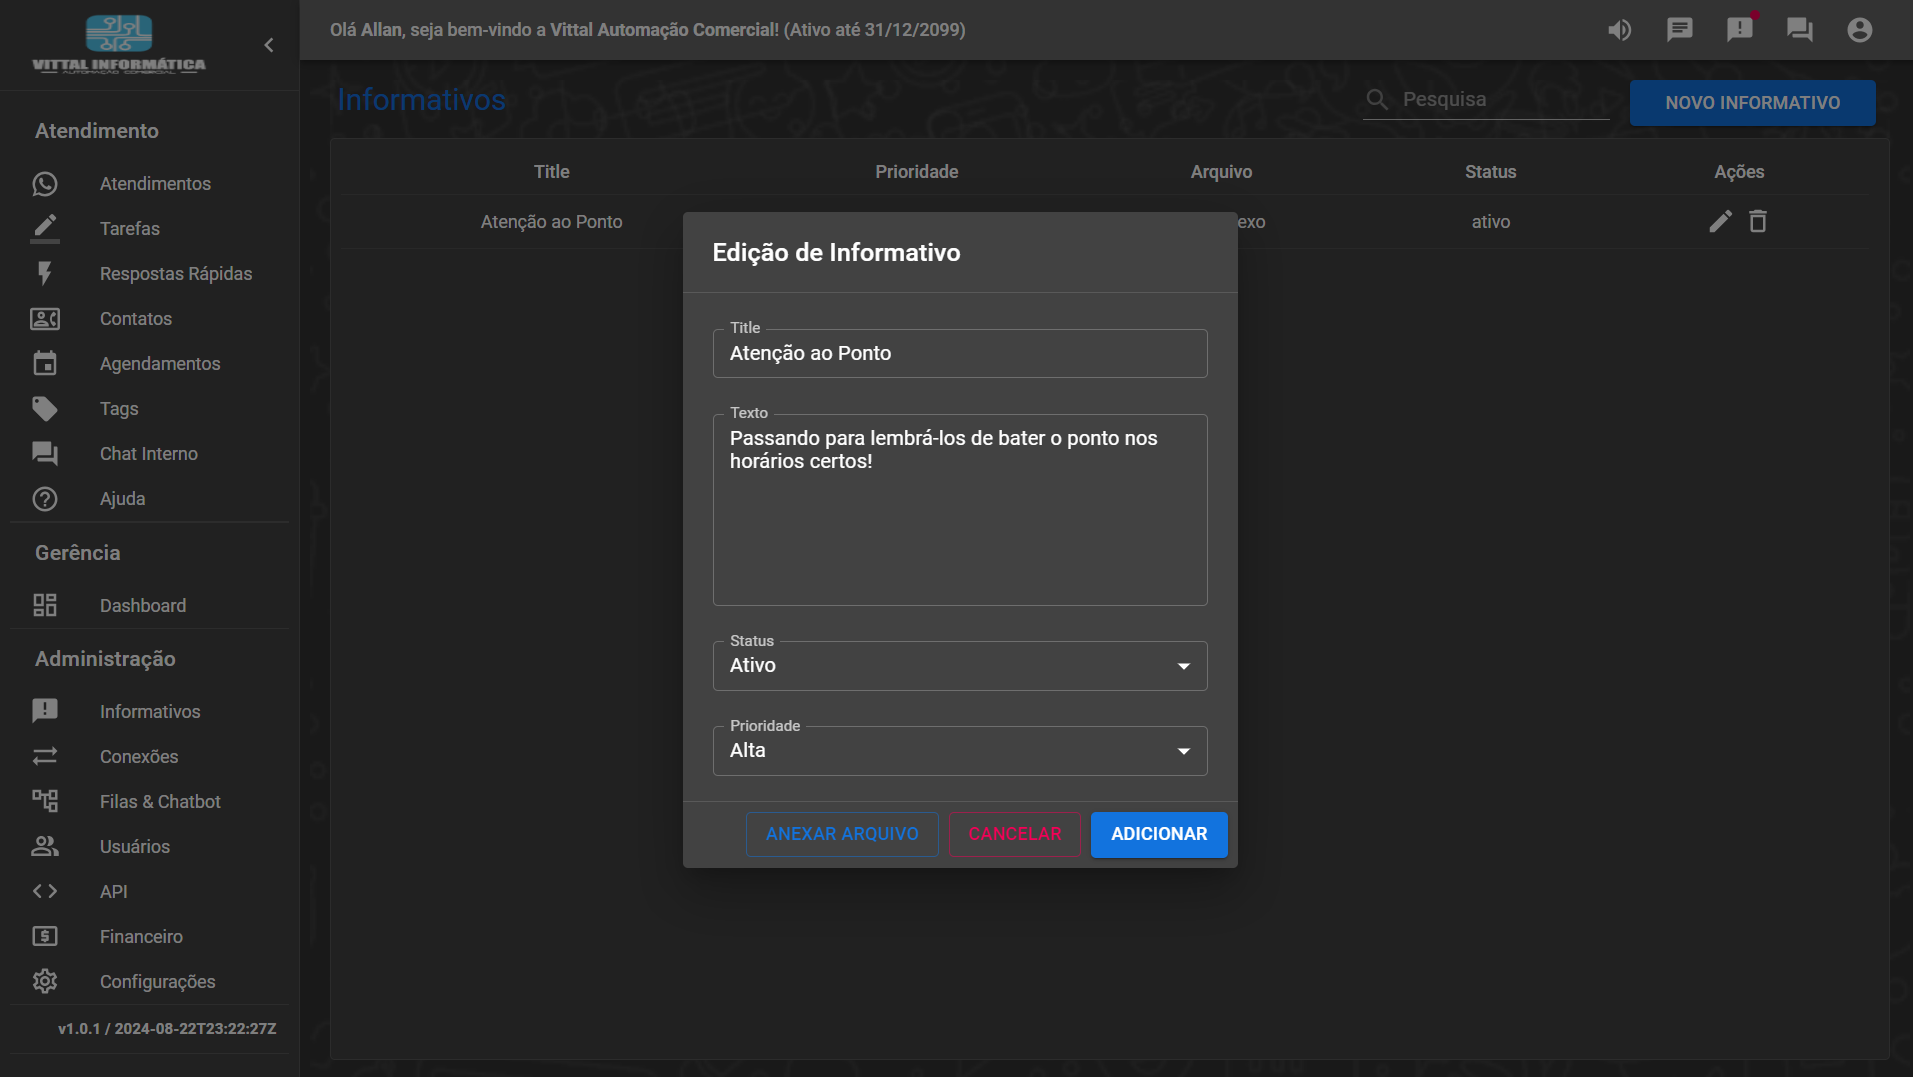The width and height of the screenshot is (1913, 1077).
Task: Click the Status column header
Action: click(x=1490, y=172)
